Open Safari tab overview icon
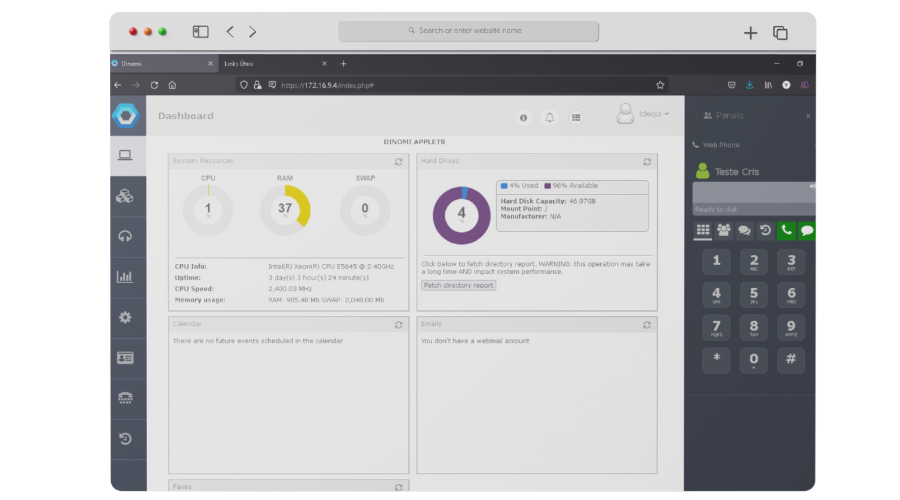The height and width of the screenshot is (500, 900). click(x=780, y=33)
